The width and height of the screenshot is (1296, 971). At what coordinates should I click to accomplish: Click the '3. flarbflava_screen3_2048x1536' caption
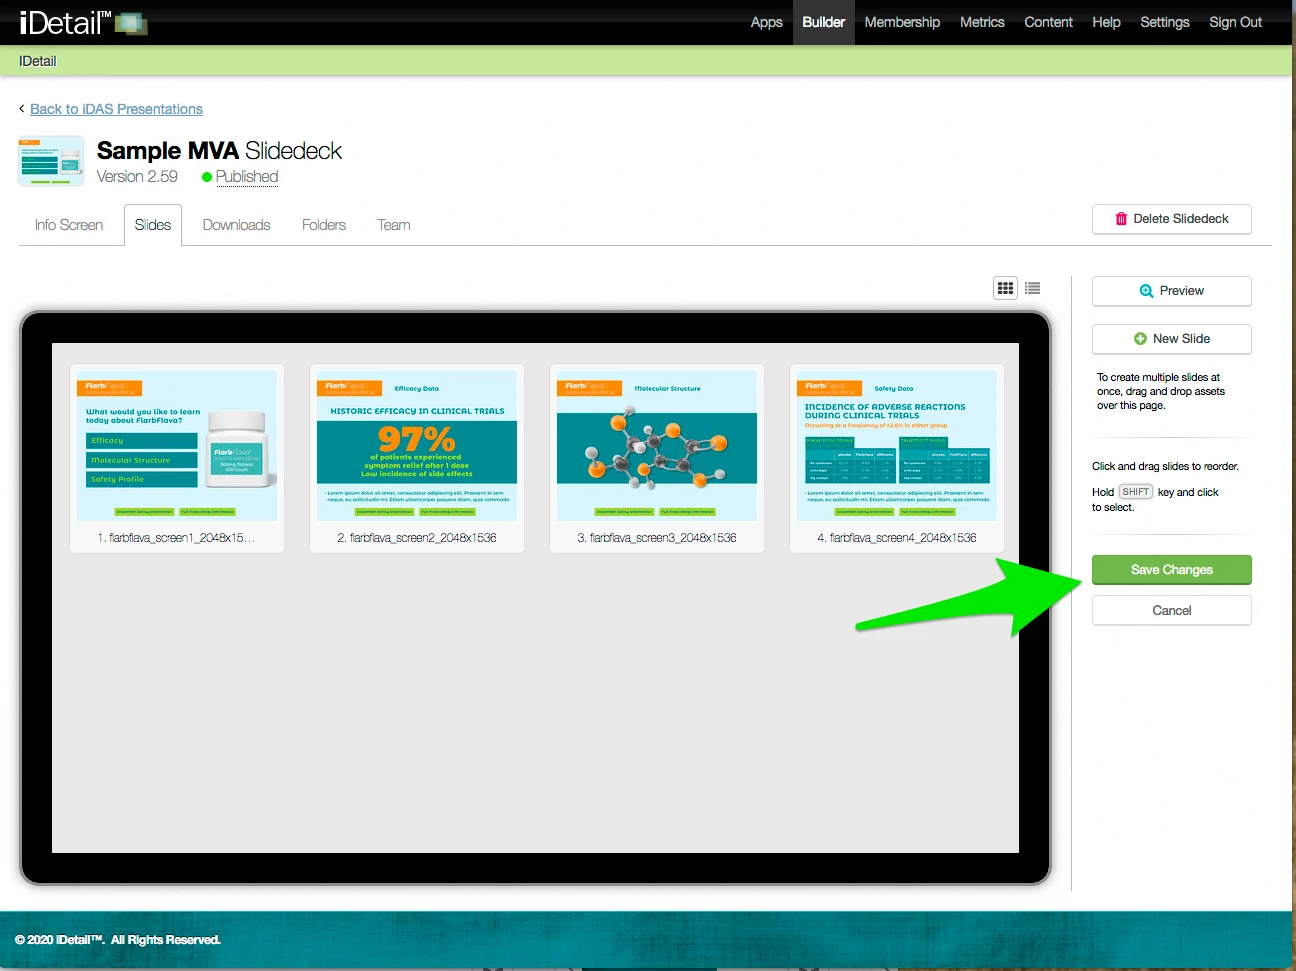pyautogui.click(x=657, y=538)
